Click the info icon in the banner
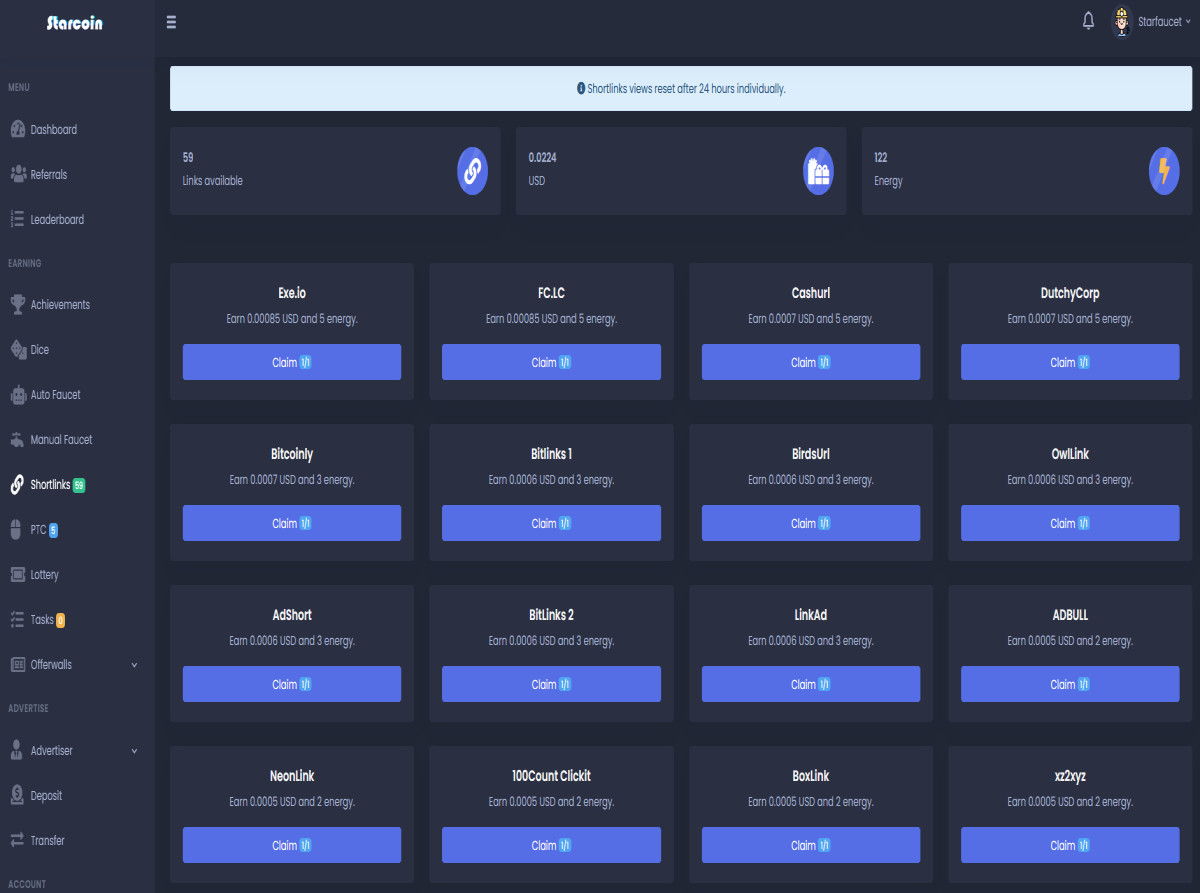Screen dimensions: 1200x893 coord(581,88)
